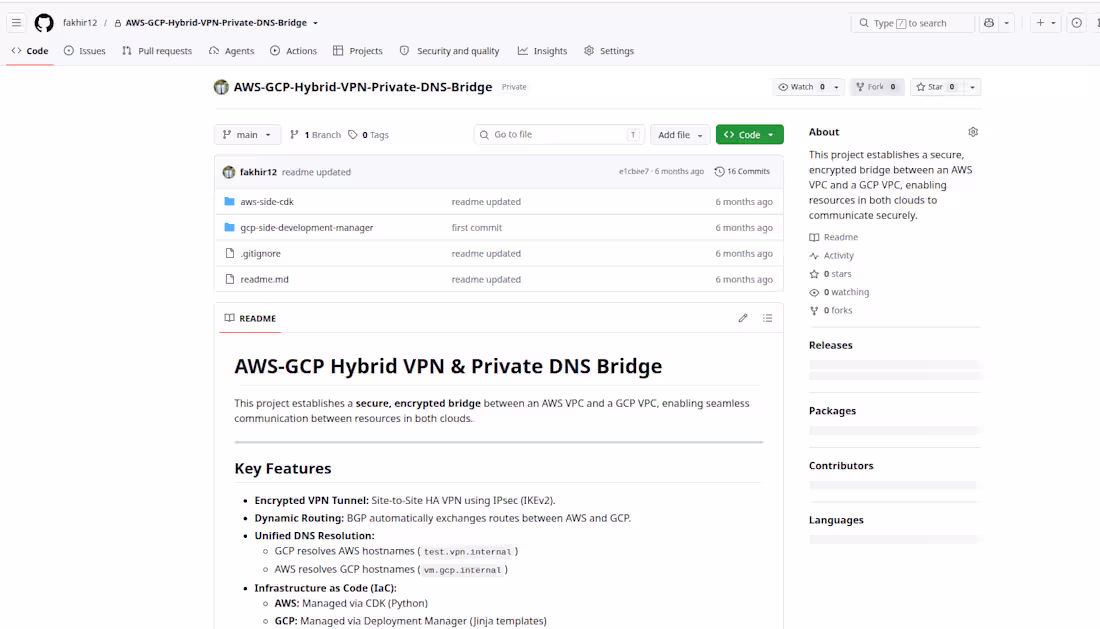
Task: Open the repository Settings tab
Action: pyautogui.click(x=609, y=51)
